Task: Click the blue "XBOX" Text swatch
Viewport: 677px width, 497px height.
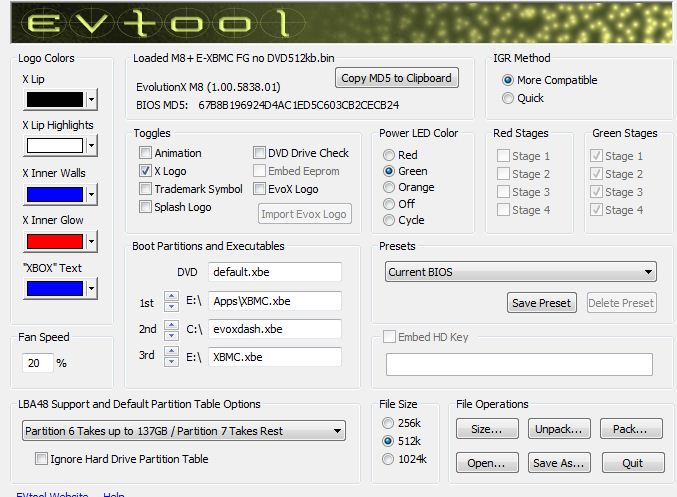Action: point(55,288)
